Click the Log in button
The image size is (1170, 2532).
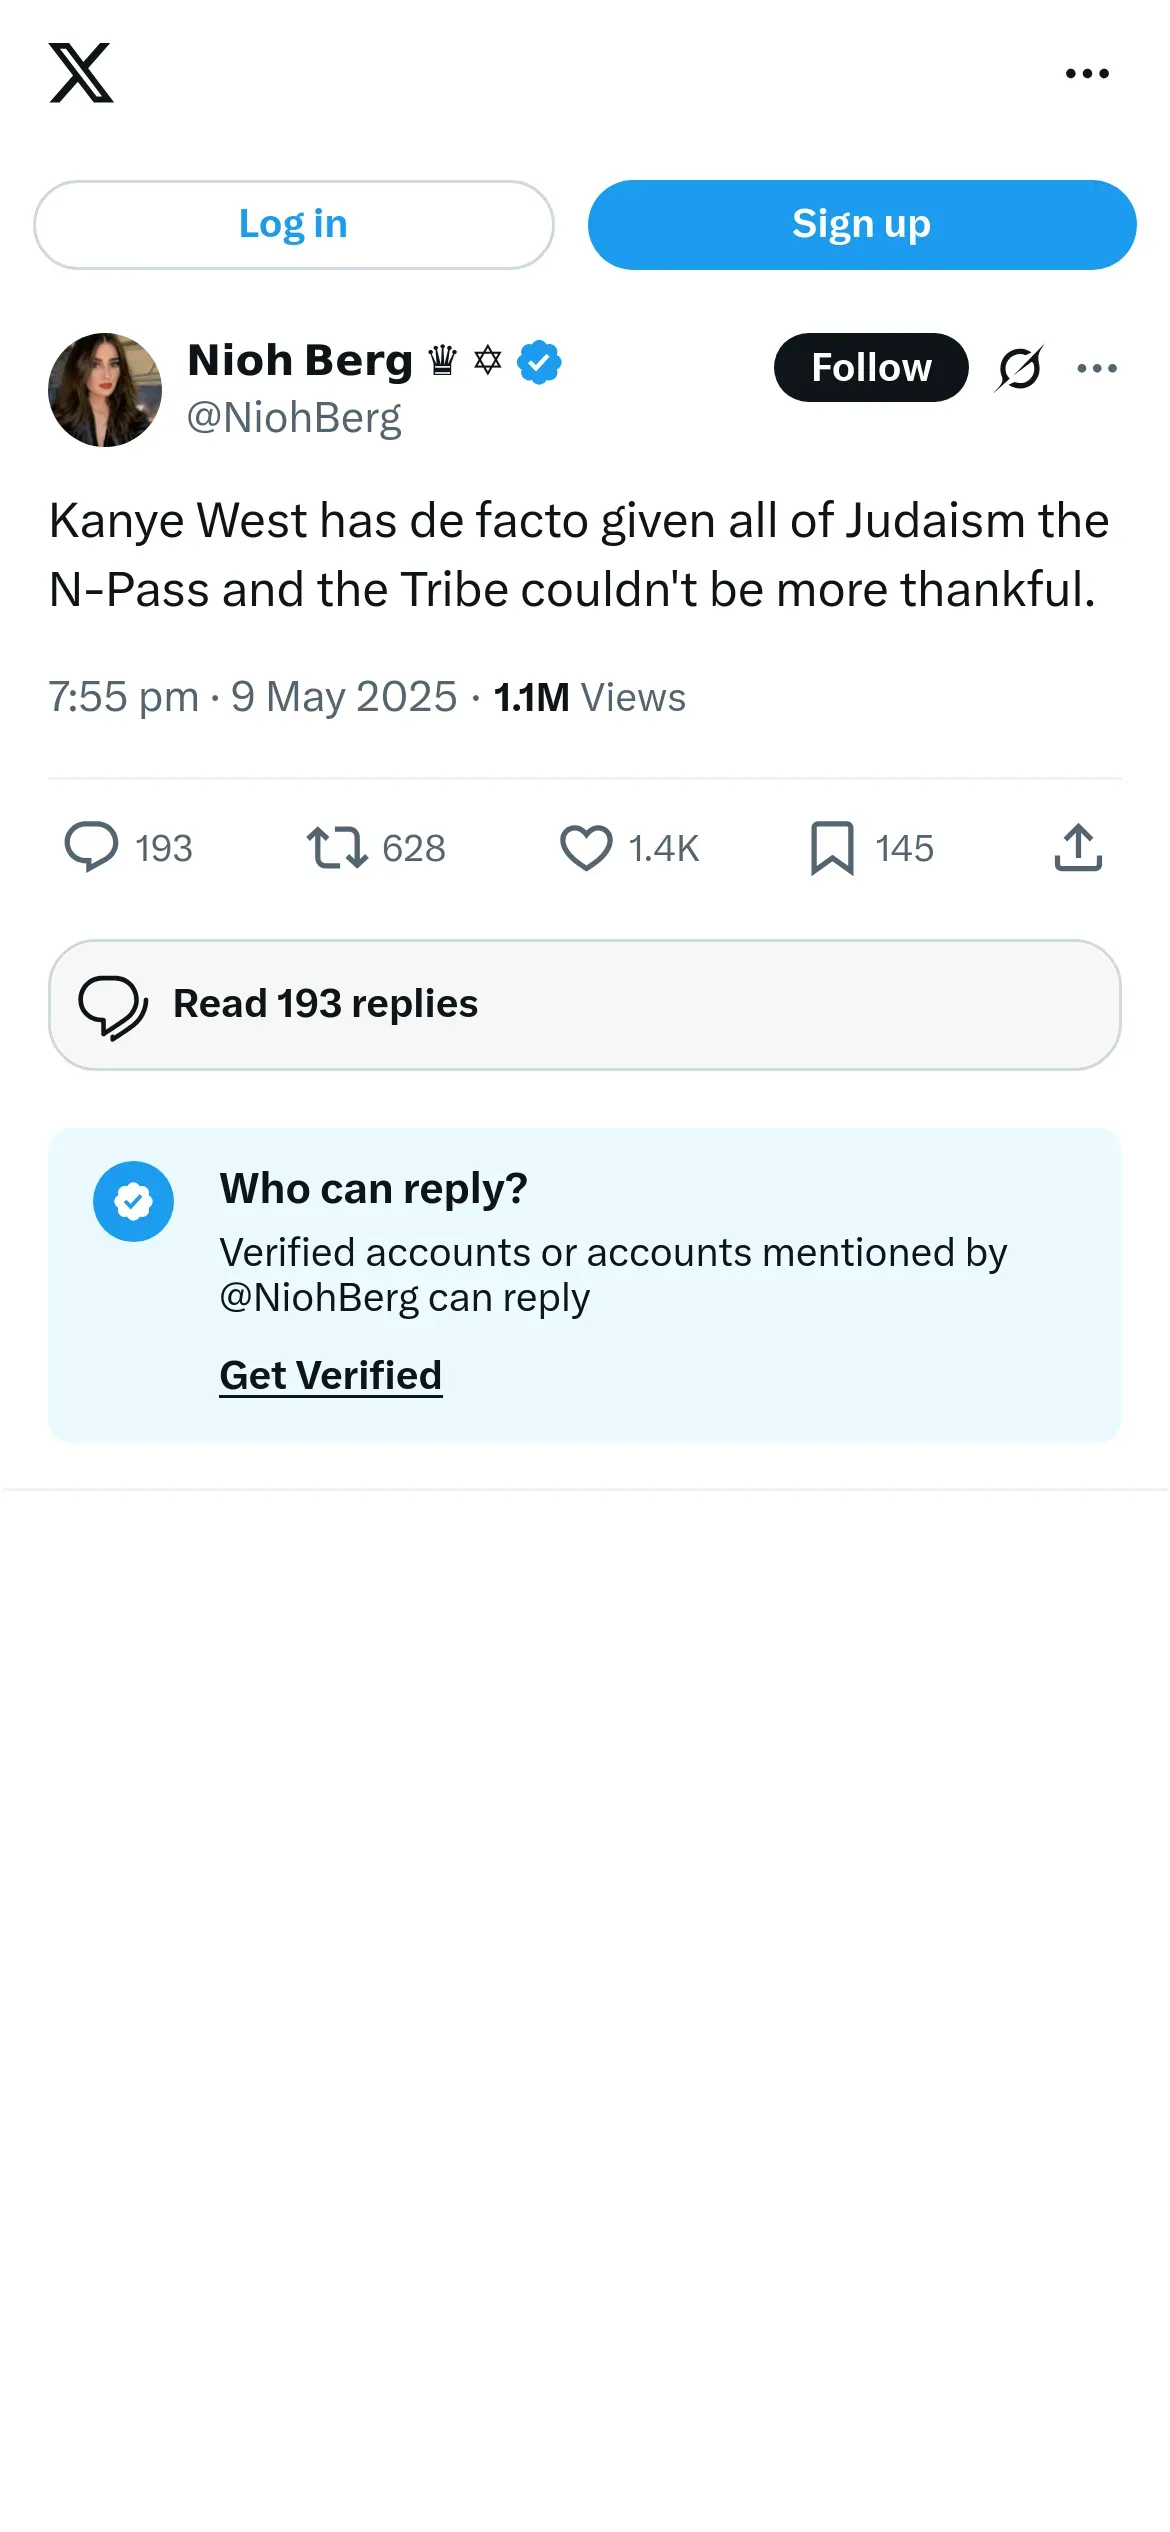294,225
